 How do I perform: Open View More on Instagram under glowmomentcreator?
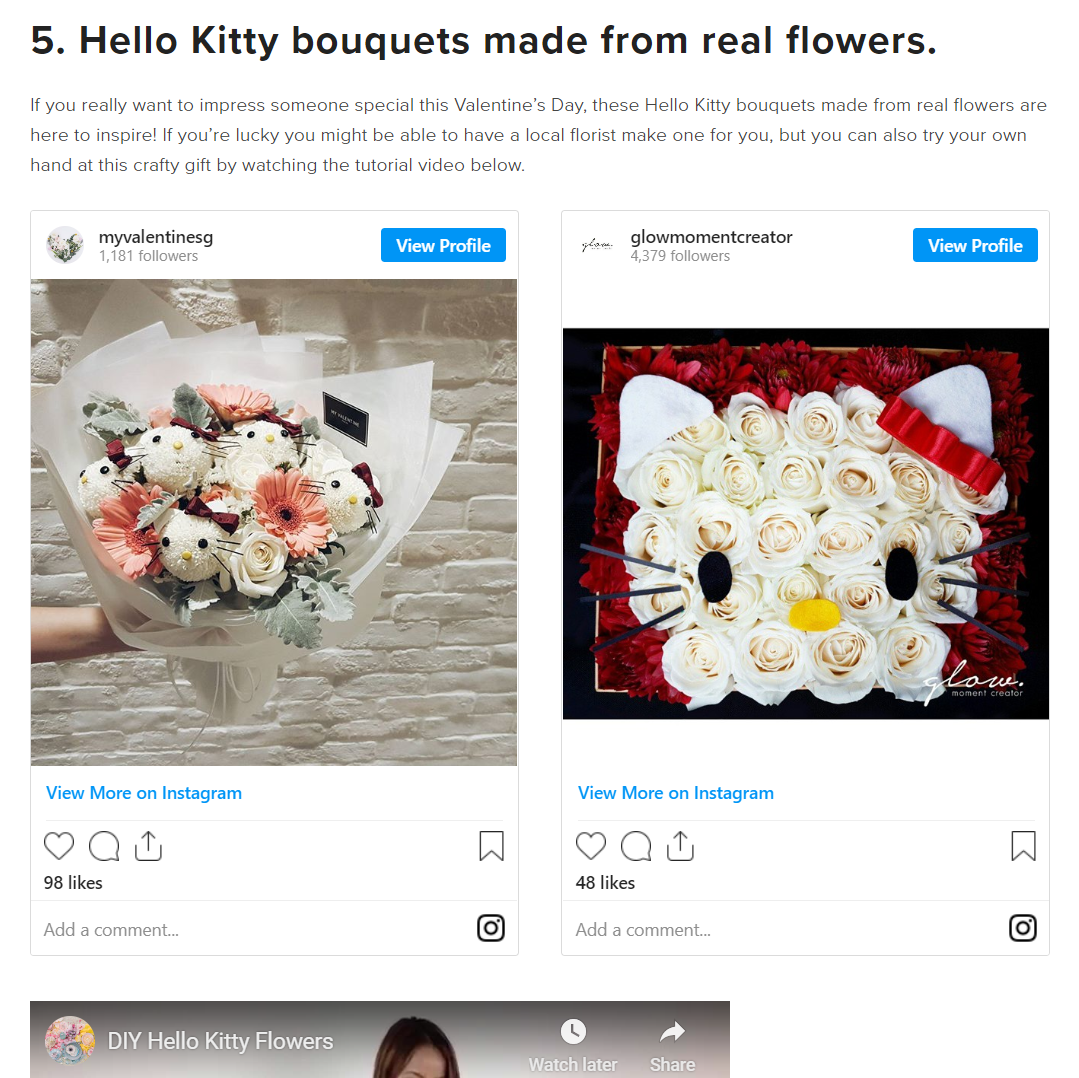[x=676, y=793]
